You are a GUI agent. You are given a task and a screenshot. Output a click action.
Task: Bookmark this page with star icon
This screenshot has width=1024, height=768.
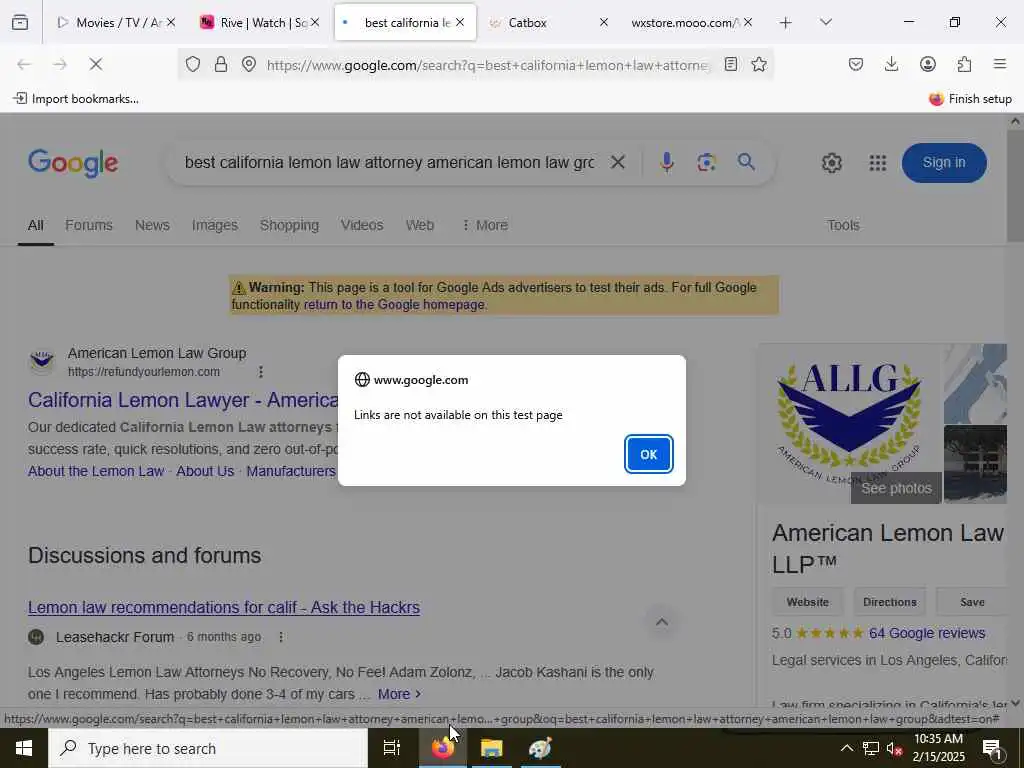759,64
